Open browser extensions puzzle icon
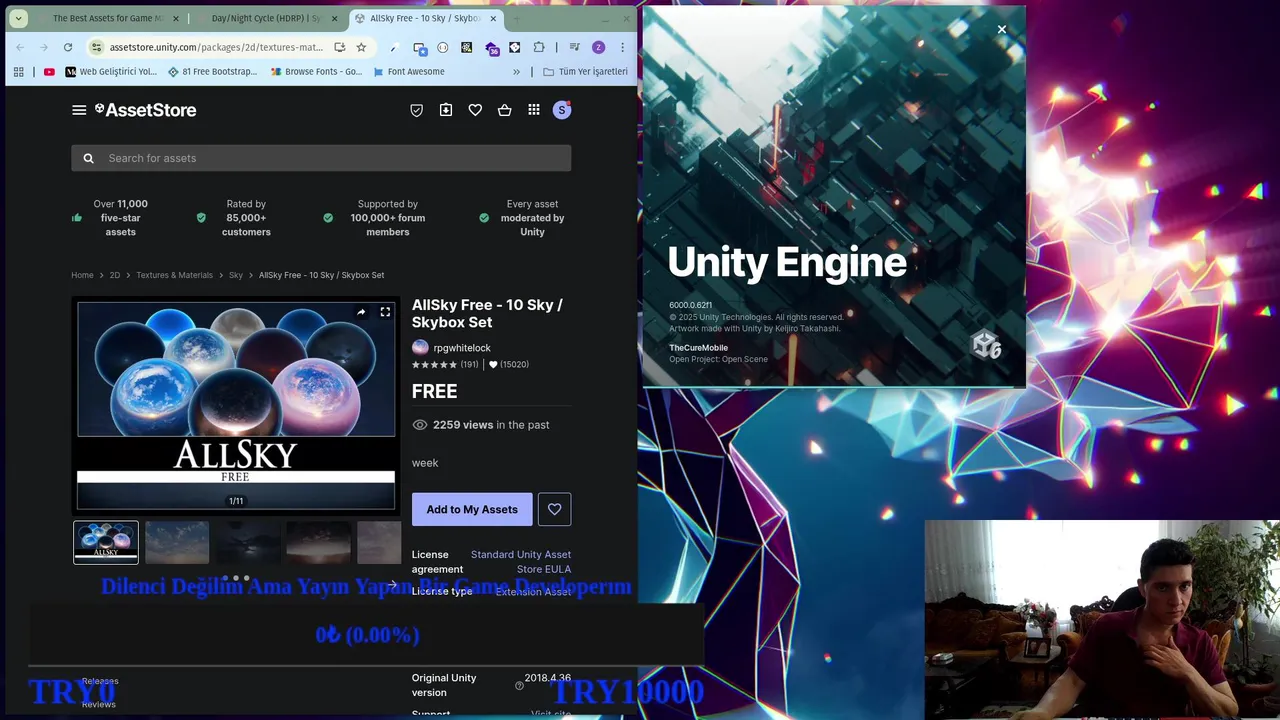This screenshot has width=1280, height=720. click(x=539, y=47)
